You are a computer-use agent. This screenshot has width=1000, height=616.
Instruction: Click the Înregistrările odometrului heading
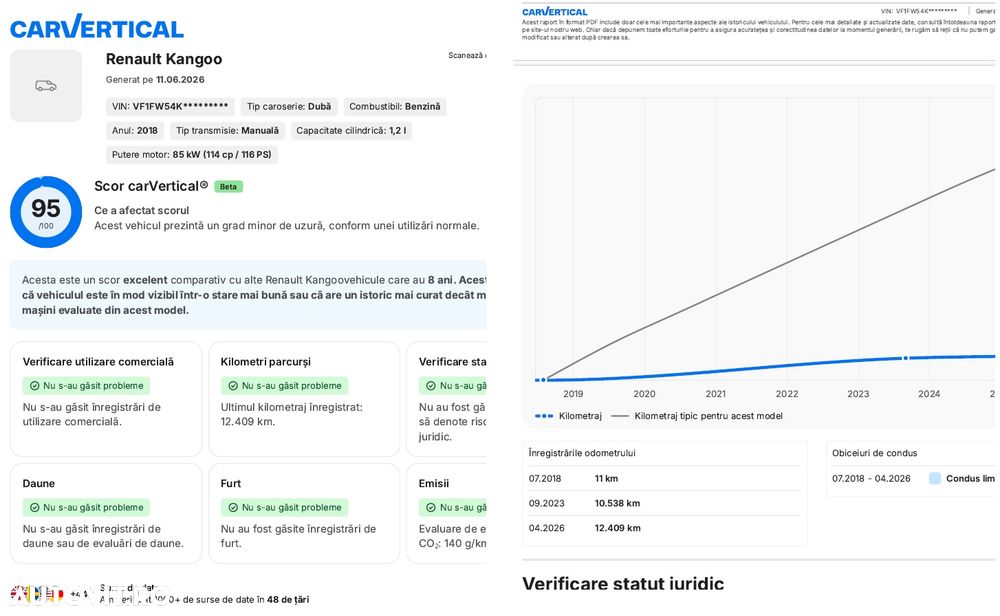point(582,453)
